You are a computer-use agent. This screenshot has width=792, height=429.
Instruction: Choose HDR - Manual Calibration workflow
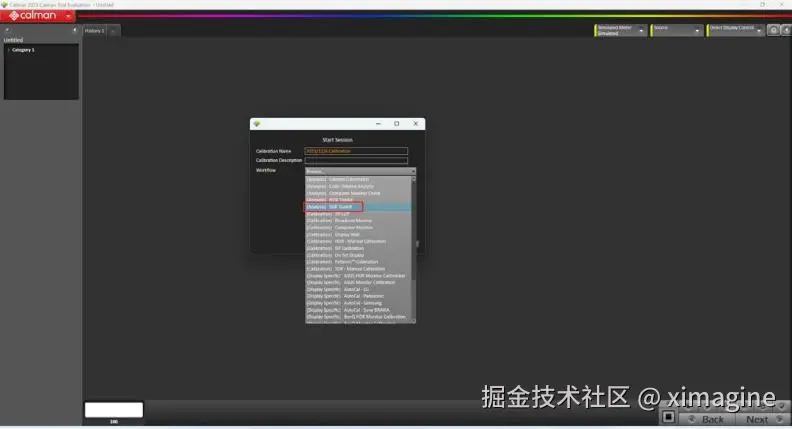coord(359,242)
